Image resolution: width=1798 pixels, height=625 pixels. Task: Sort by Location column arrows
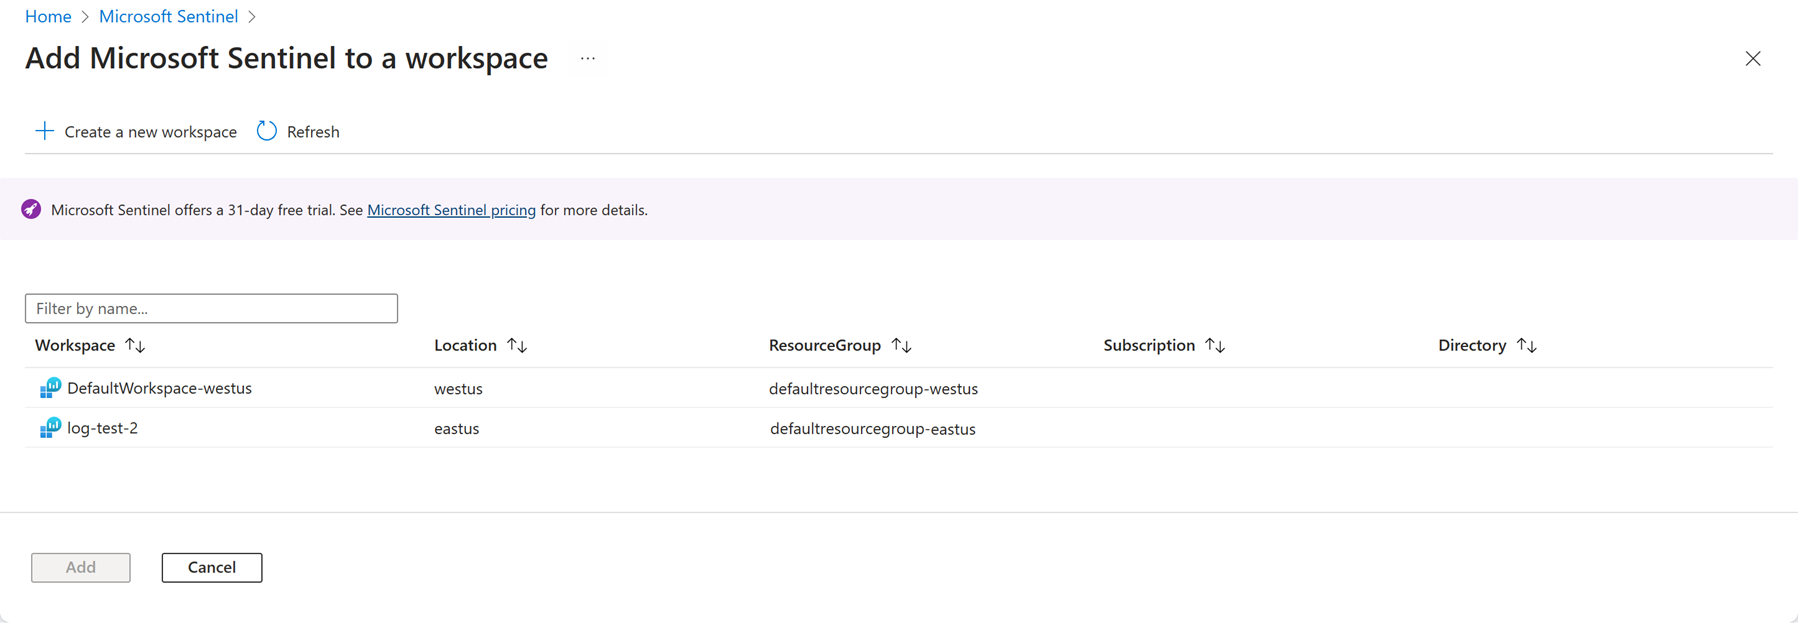point(517,345)
